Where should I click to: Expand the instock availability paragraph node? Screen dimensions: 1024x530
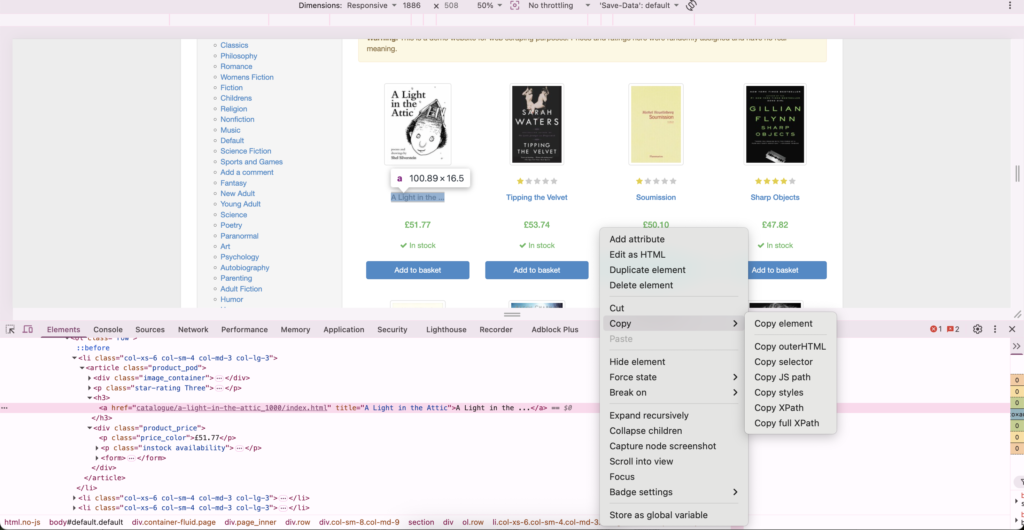[x=97, y=448]
